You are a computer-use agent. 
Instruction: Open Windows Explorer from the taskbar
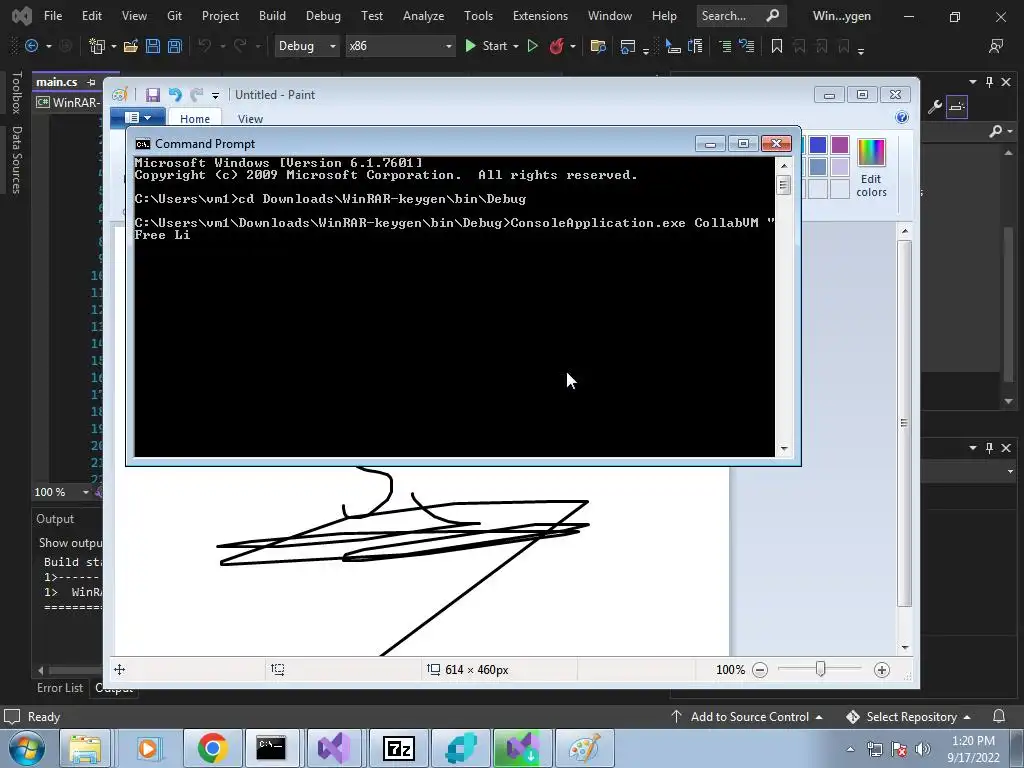pos(86,748)
